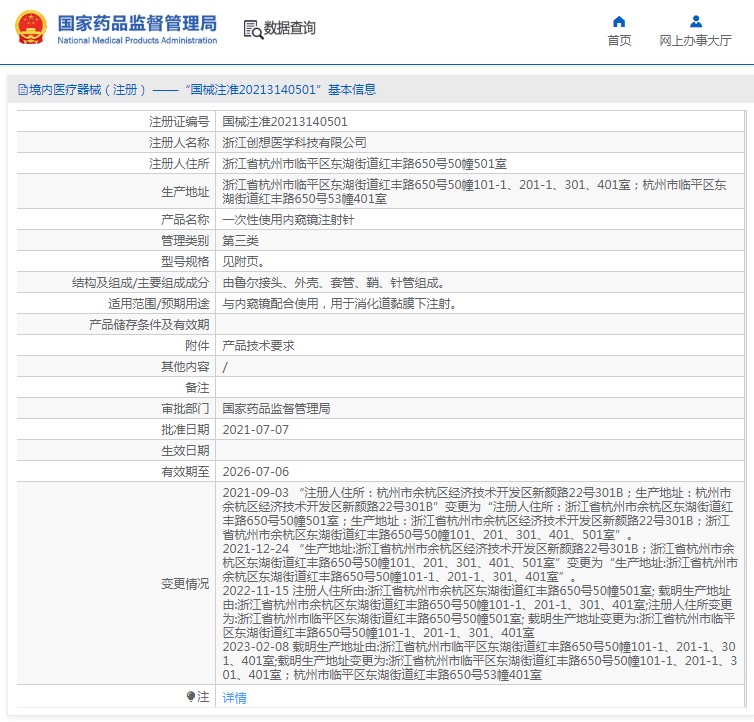Click the 2023-02-08 change record entry
754x722 pixels.
(479, 661)
